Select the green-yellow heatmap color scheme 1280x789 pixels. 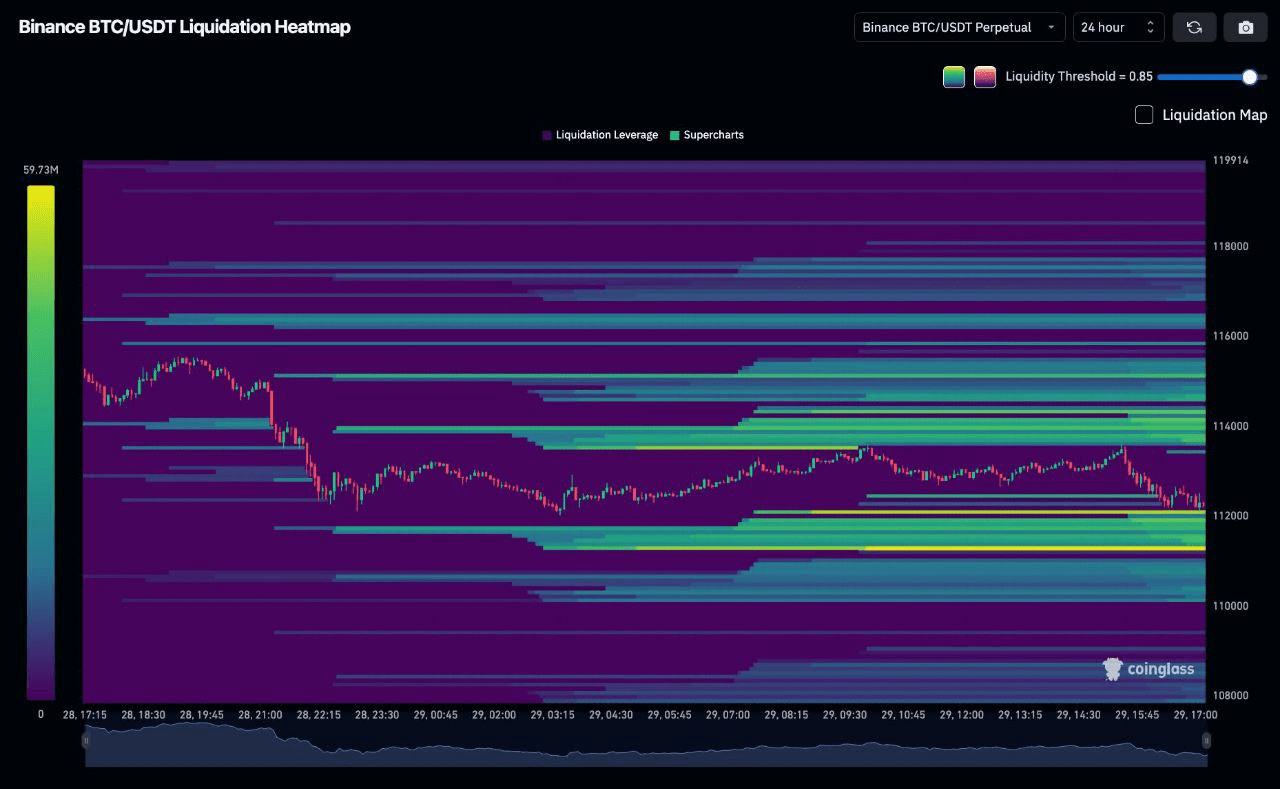[x=954, y=77]
